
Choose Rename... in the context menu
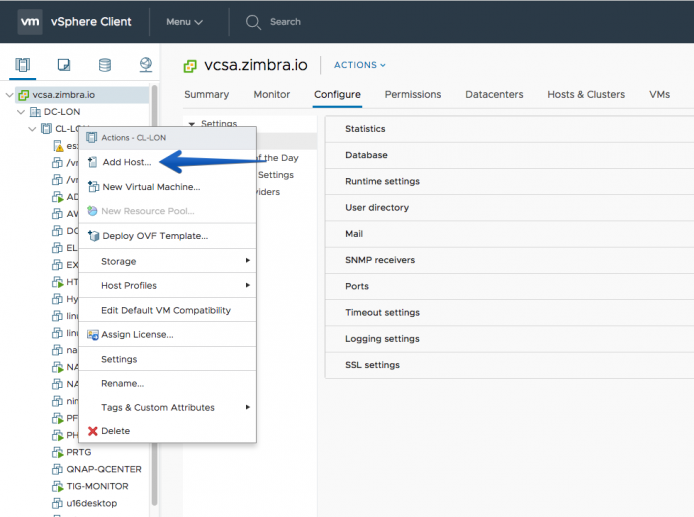coord(167,383)
